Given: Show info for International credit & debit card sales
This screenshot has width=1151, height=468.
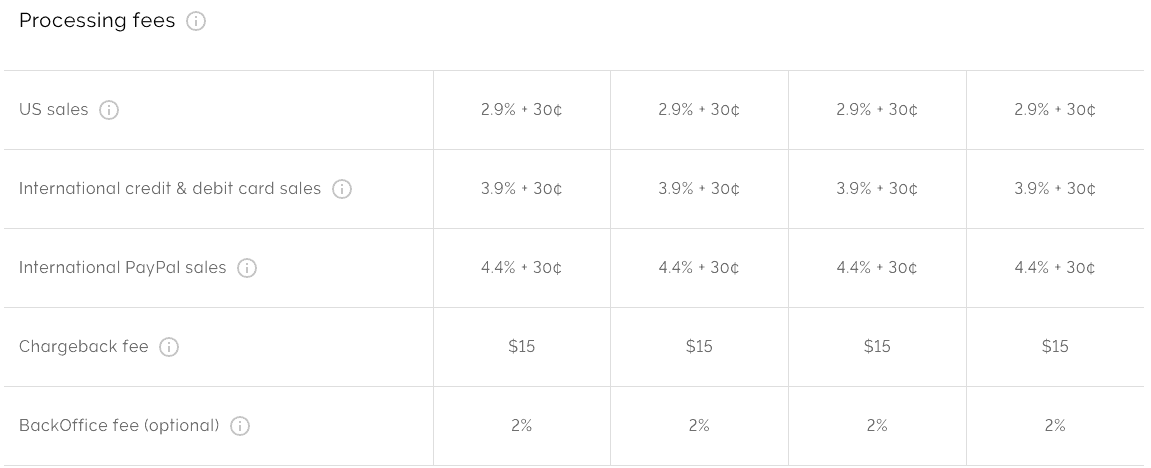Looking at the screenshot, I should pos(342,189).
